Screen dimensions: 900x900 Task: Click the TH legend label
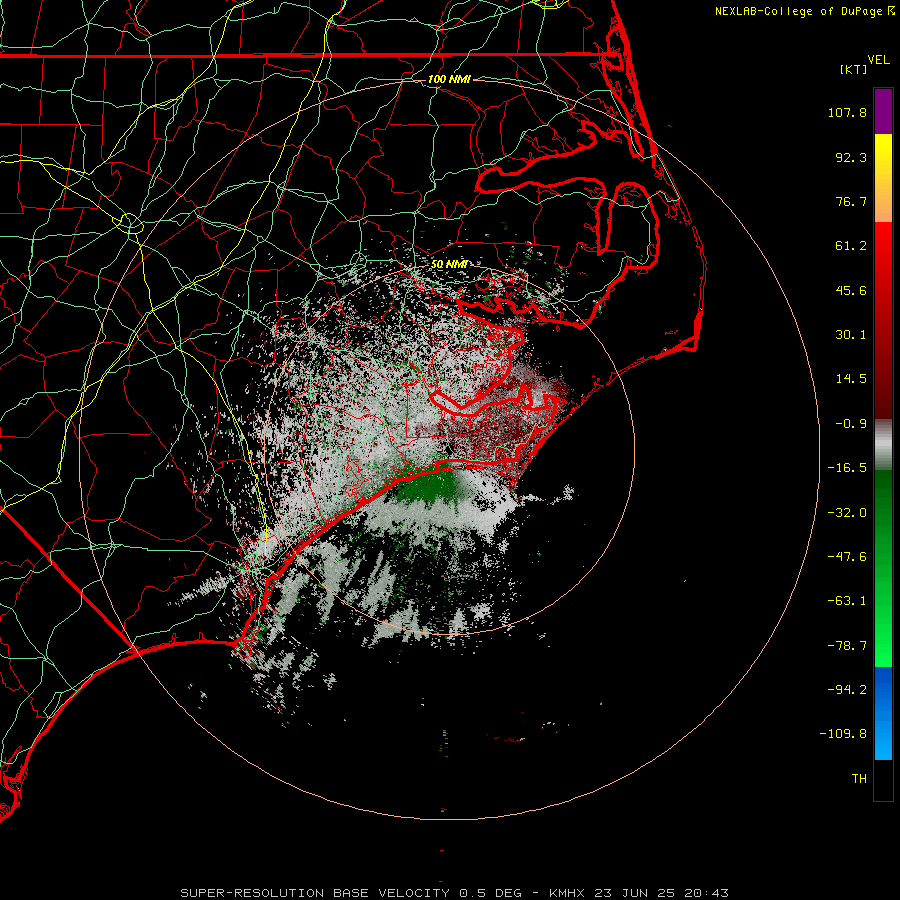(x=859, y=779)
